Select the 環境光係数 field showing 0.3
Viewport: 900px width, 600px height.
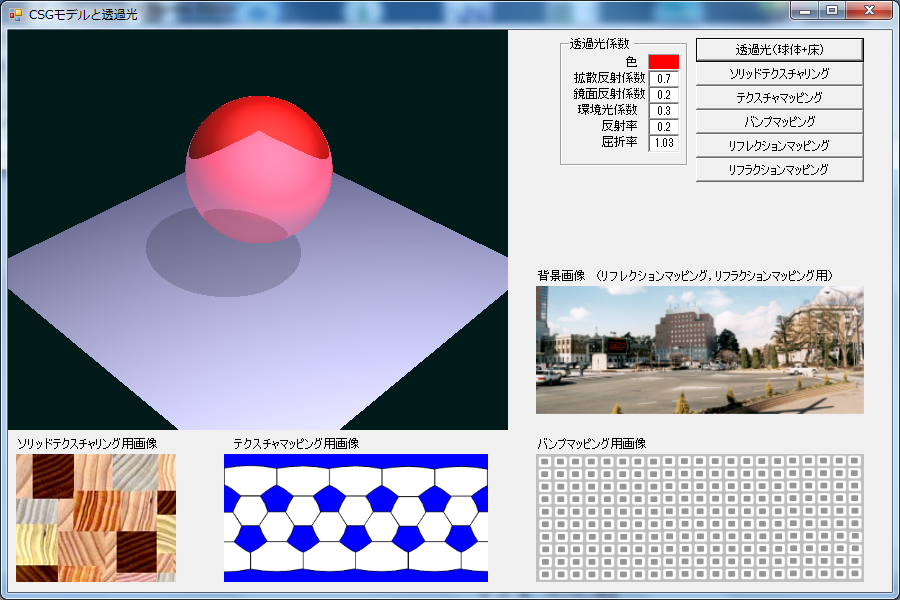click(x=664, y=111)
